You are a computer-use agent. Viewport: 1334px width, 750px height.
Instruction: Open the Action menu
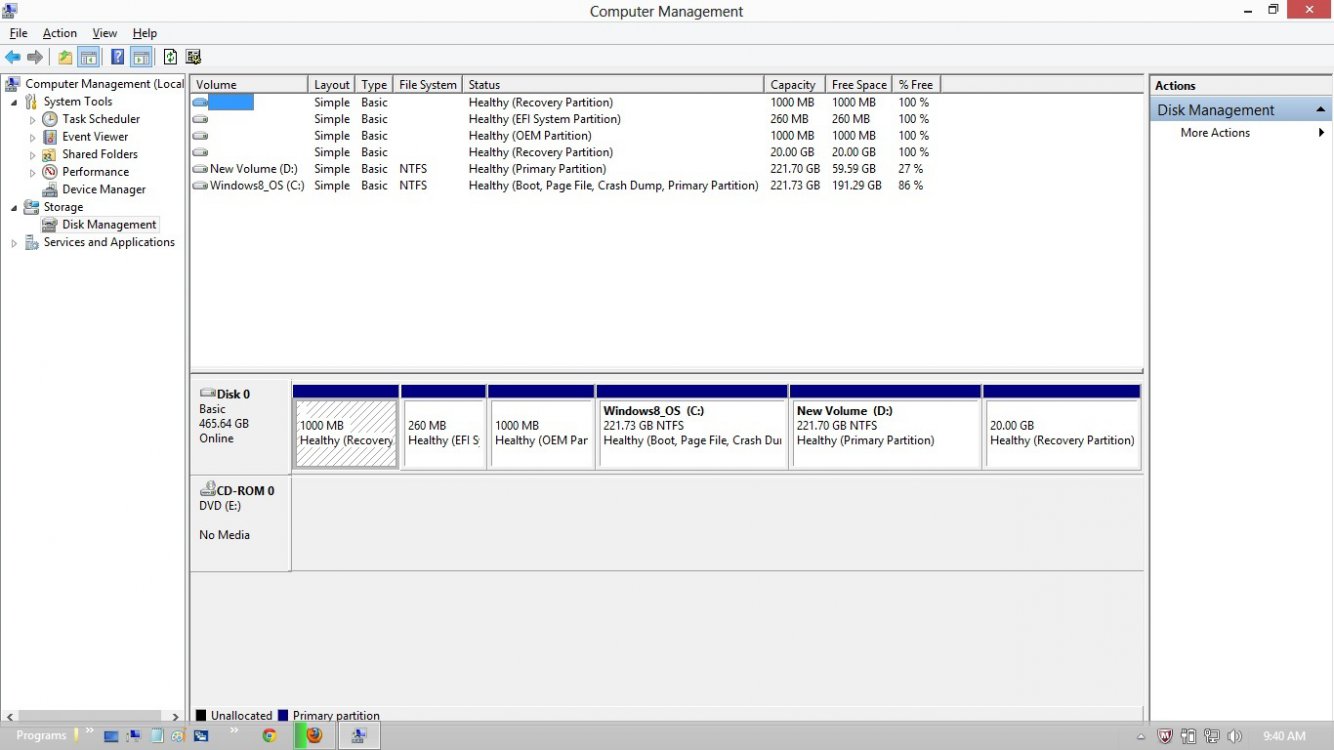tap(60, 33)
